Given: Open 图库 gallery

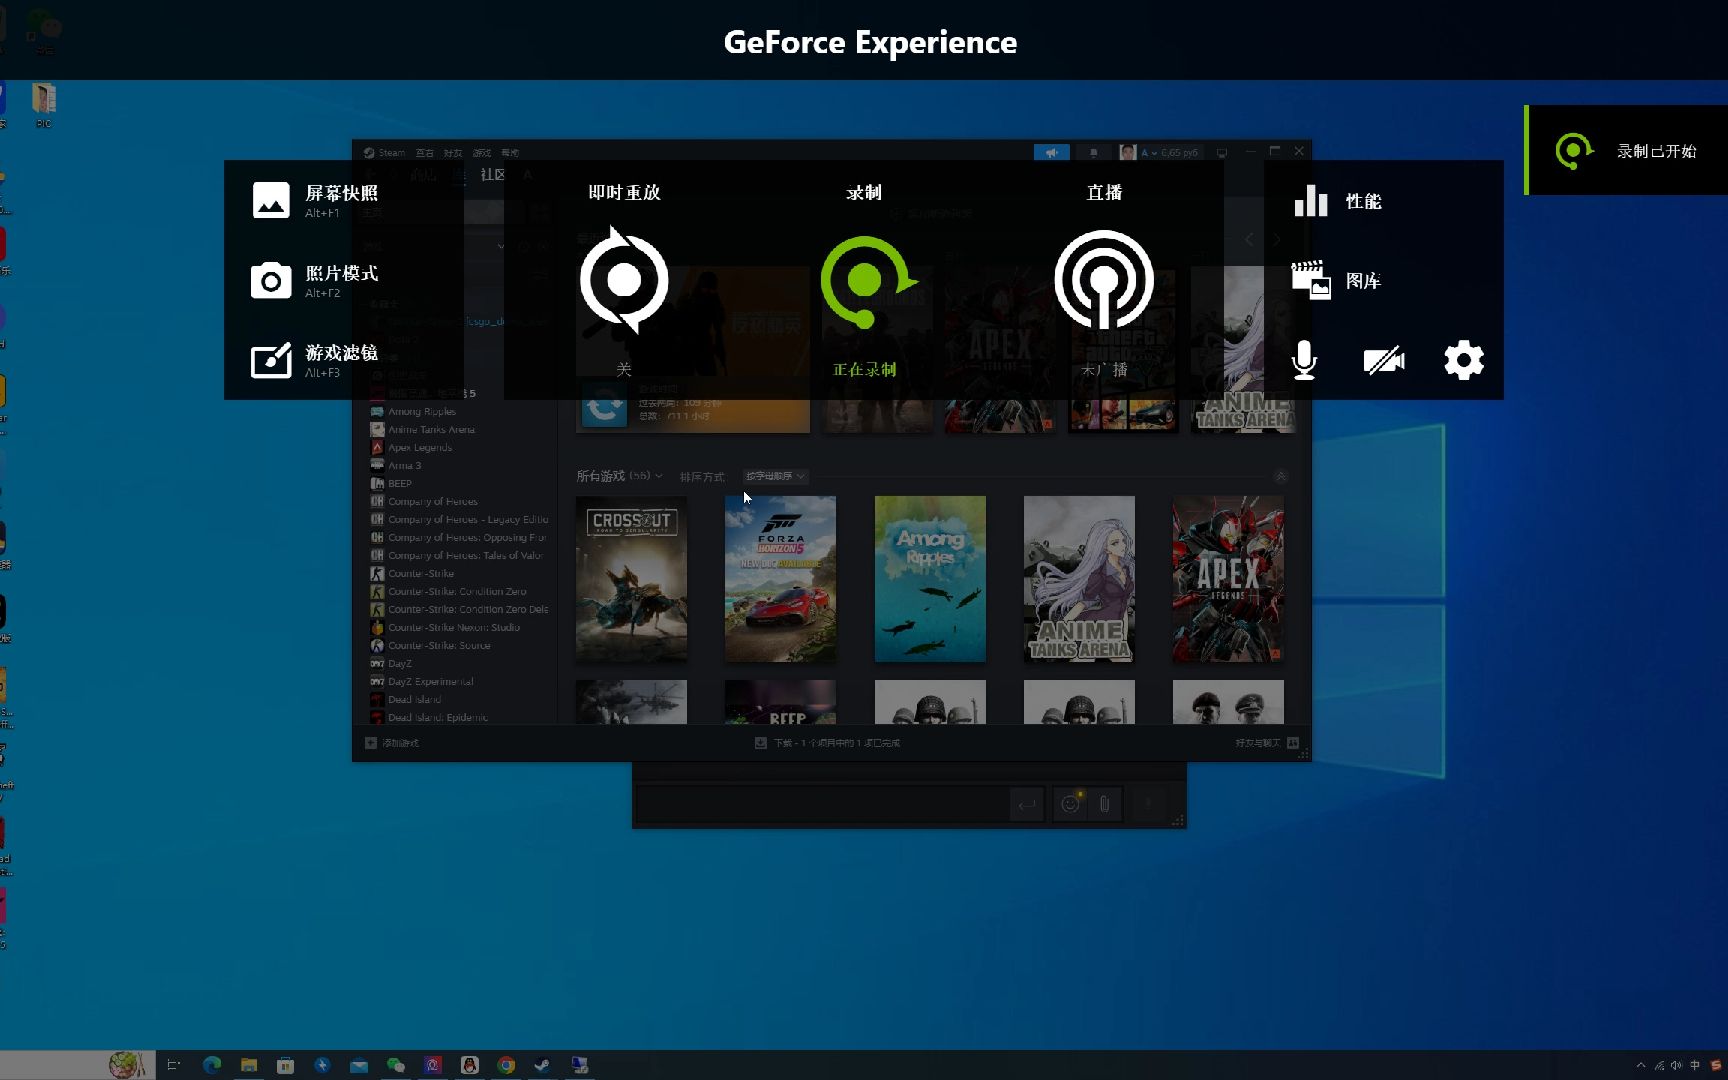Looking at the screenshot, I should click(x=1337, y=281).
